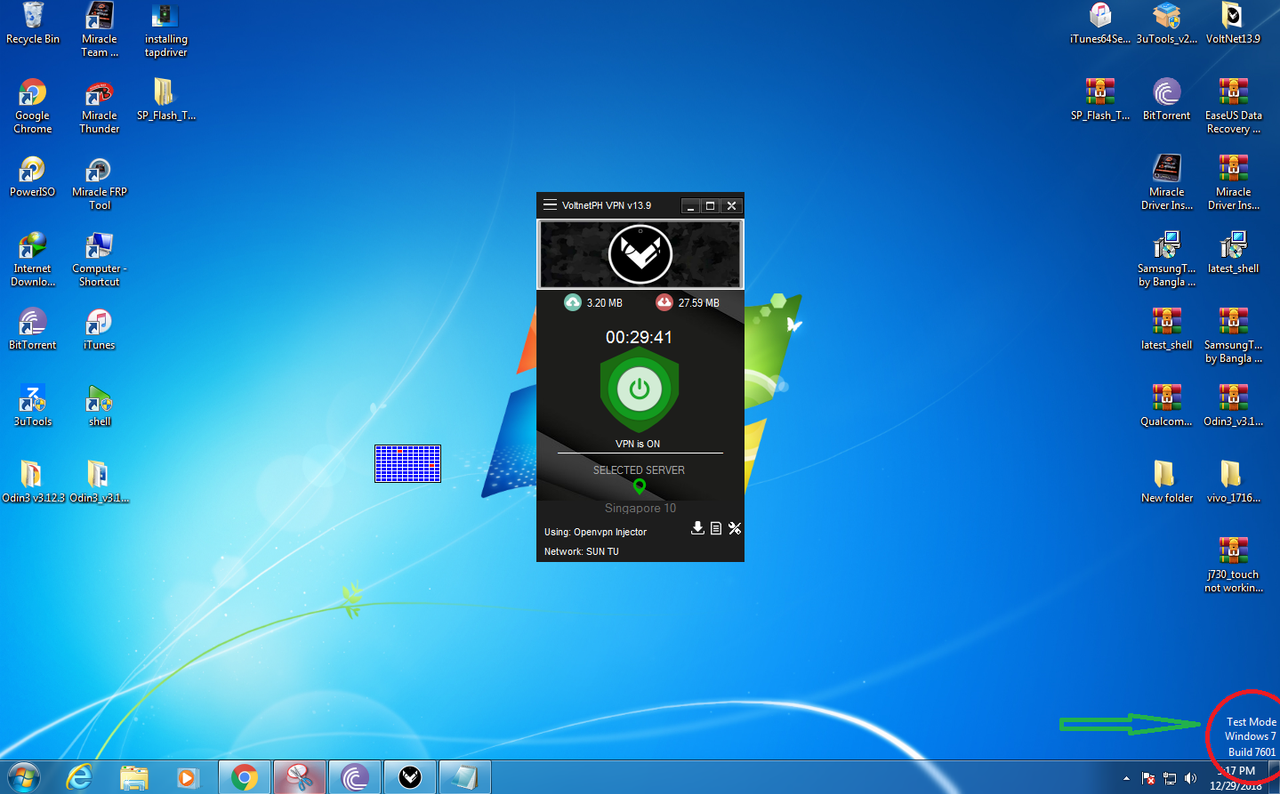Image resolution: width=1280 pixels, height=794 pixels.
Task: Select the installing tapdriver file icon
Action: (166, 30)
